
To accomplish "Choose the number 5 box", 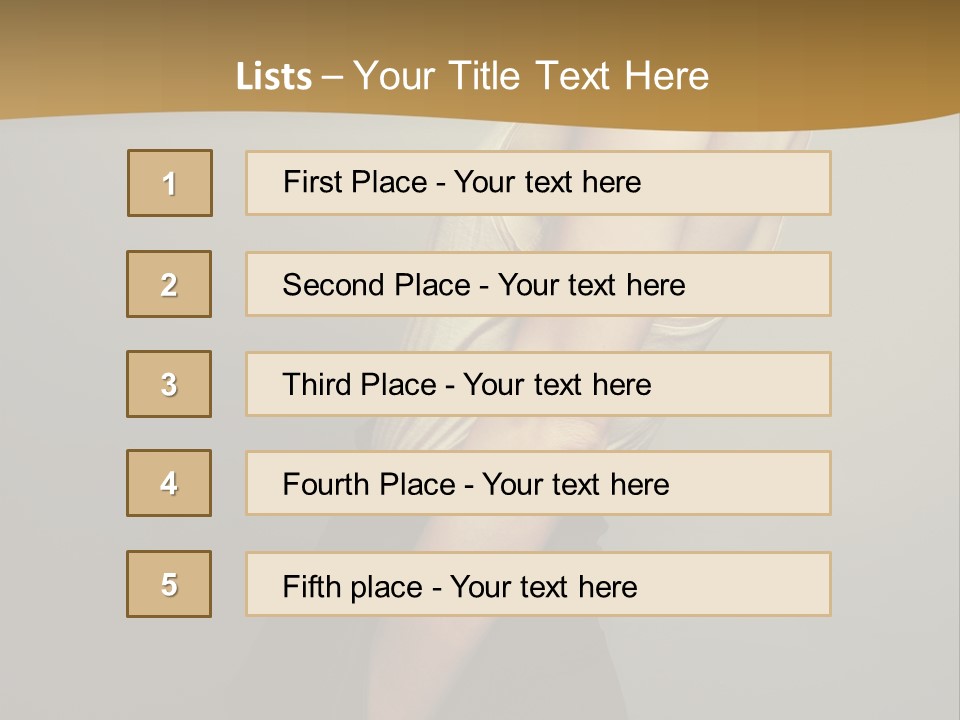I will 169,584.
